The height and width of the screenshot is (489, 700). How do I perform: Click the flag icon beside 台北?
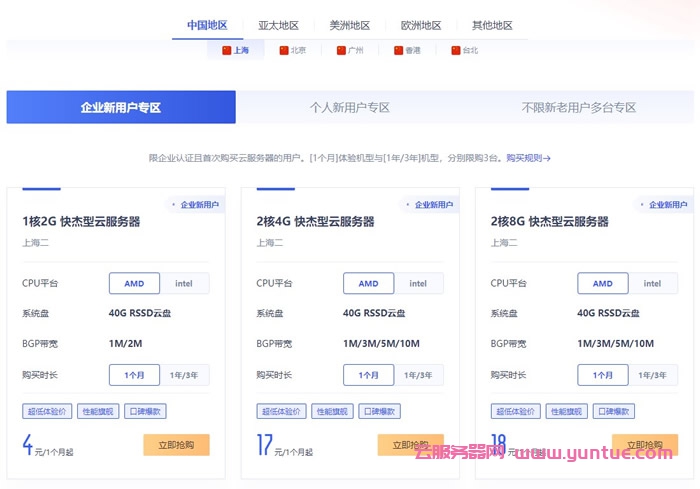click(456, 50)
